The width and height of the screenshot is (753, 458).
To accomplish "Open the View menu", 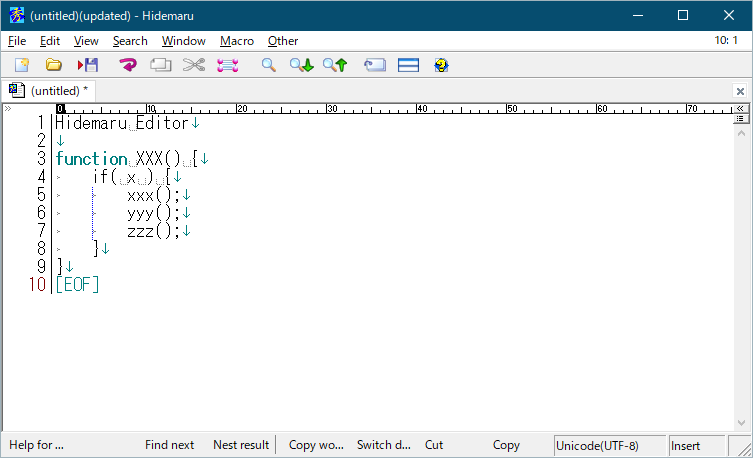I will coord(86,41).
